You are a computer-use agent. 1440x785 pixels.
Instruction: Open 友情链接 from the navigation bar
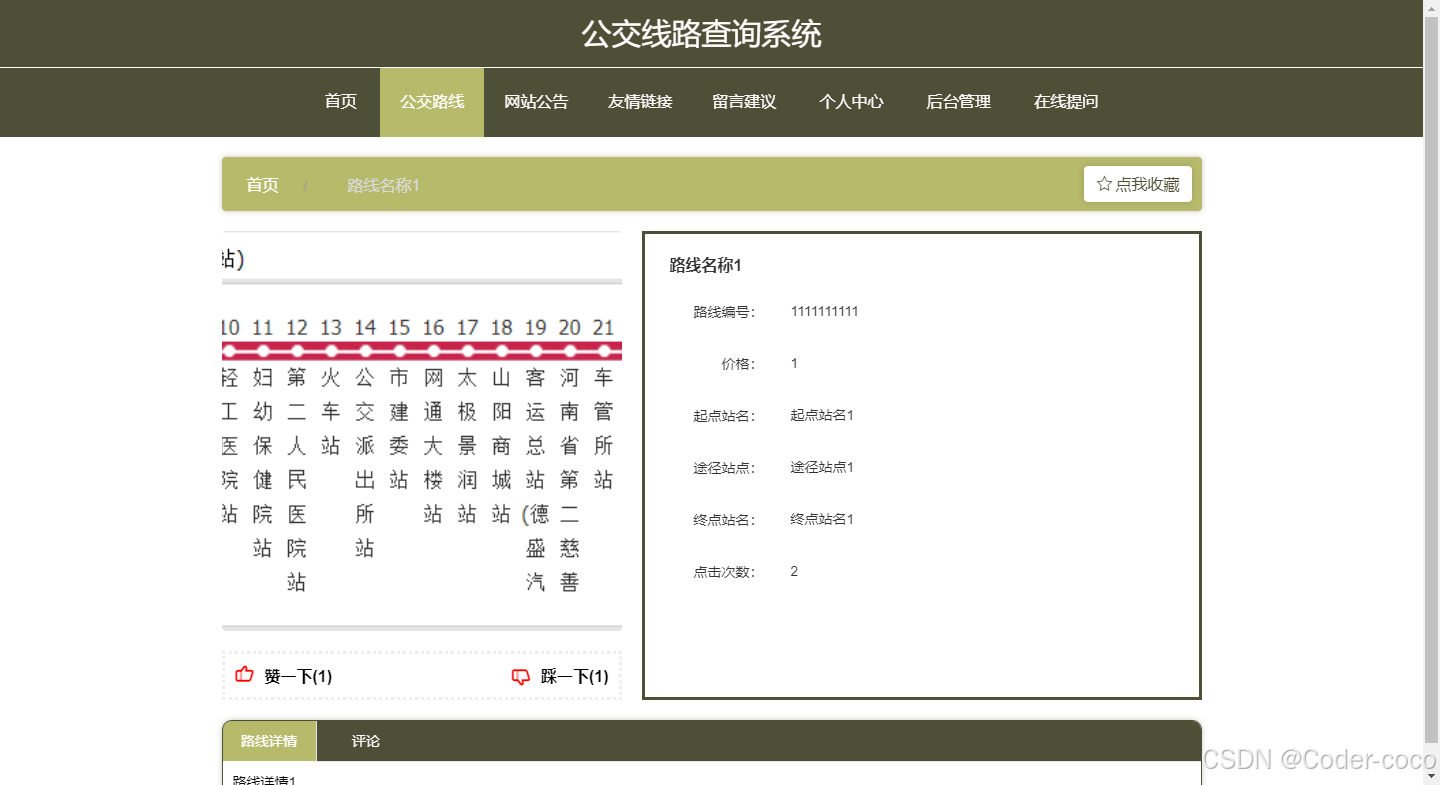[x=640, y=102]
